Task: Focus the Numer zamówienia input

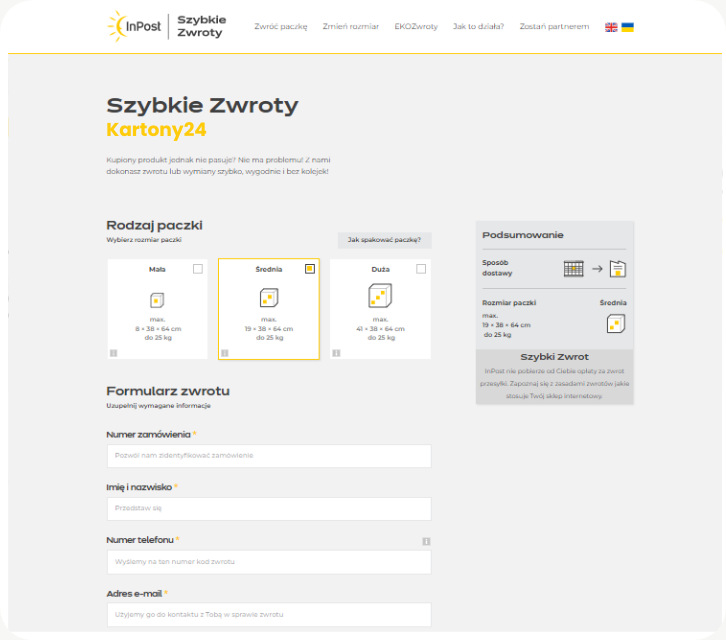Action: coord(269,456)
